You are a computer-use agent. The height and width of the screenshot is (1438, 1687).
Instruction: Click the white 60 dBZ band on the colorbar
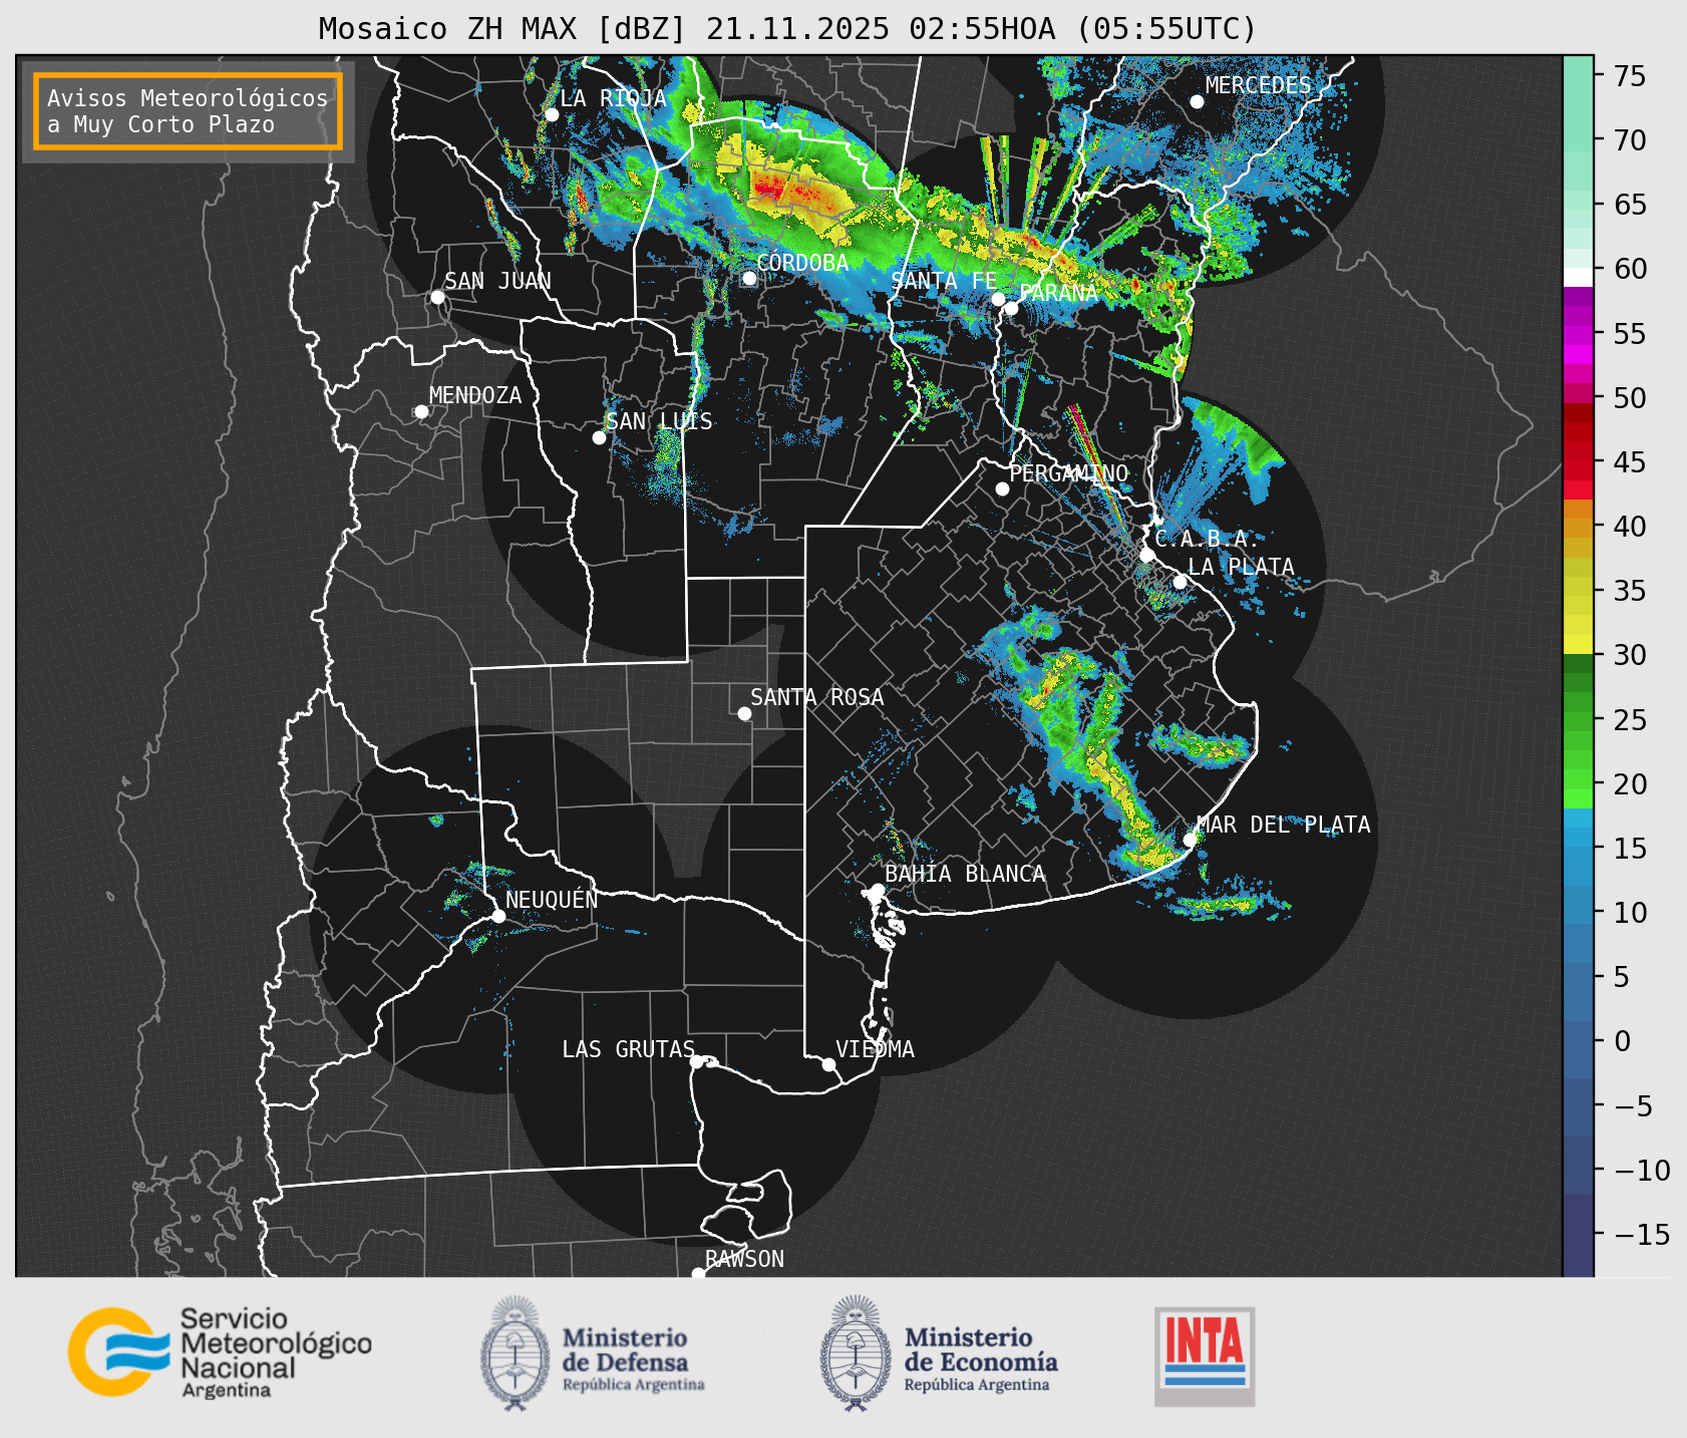[1578, 277]
